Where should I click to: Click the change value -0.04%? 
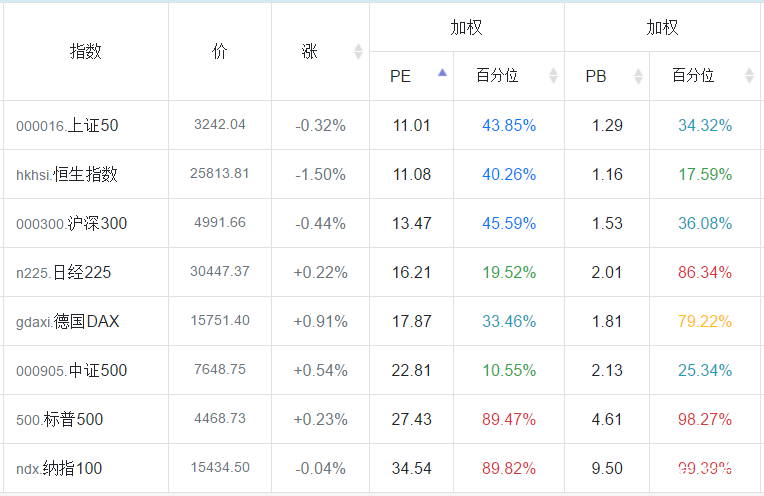coord(320,469)
